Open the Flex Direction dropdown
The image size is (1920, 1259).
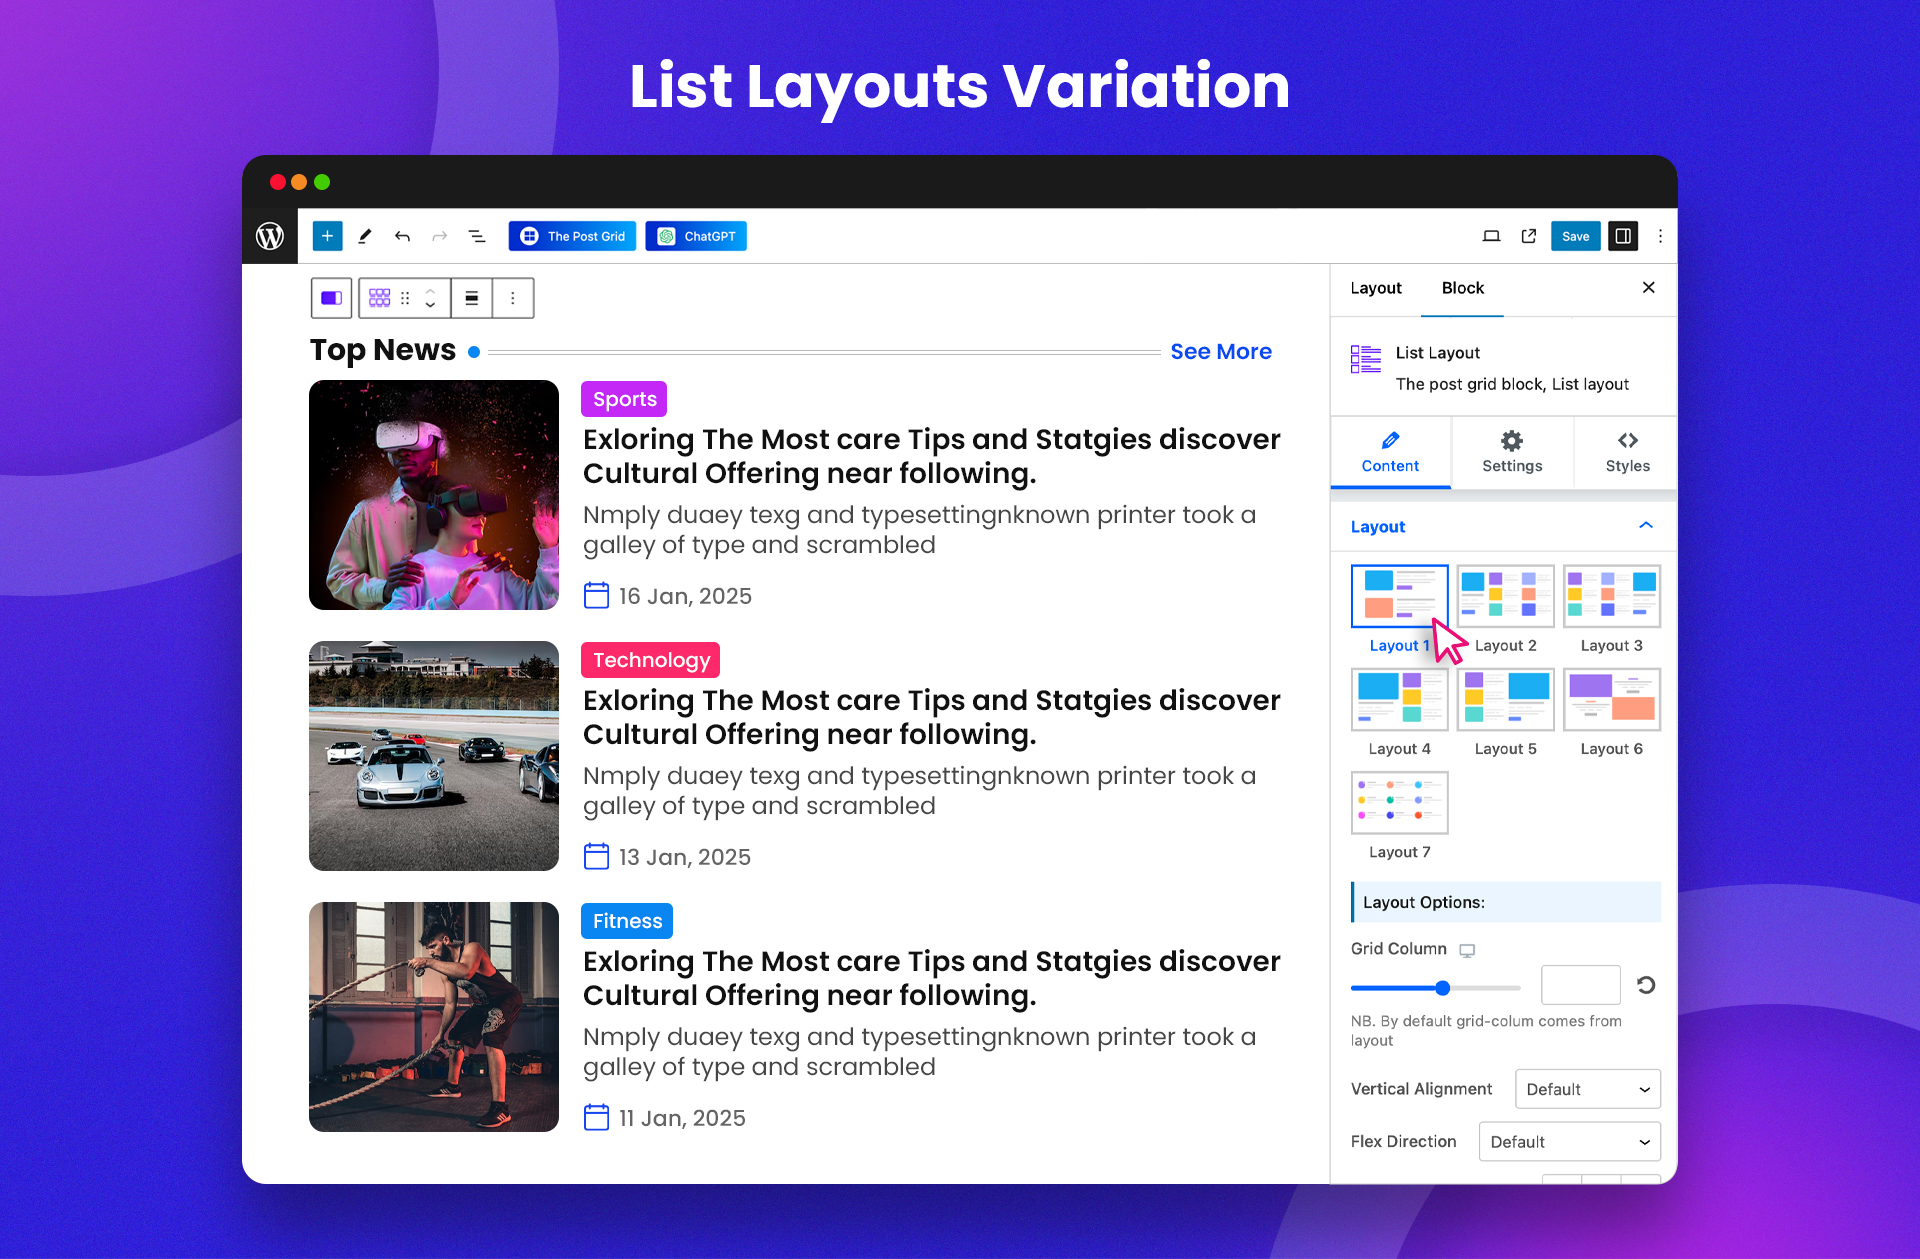(1584, 1140)
